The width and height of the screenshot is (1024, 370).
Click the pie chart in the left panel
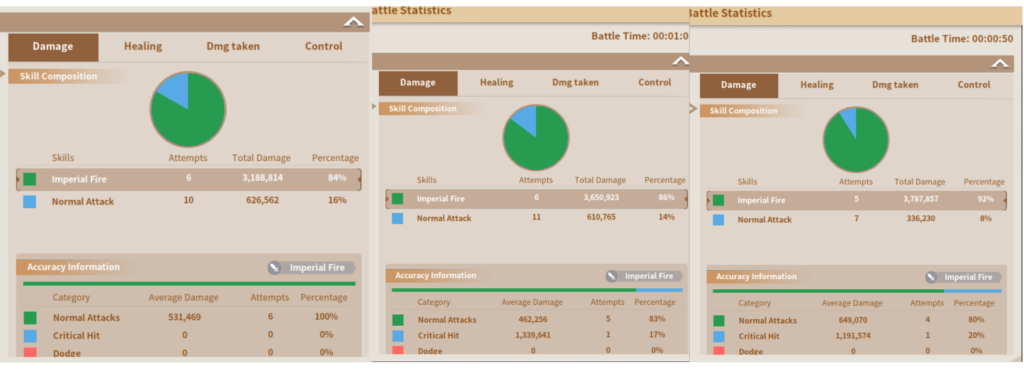[x=188, y=109]
